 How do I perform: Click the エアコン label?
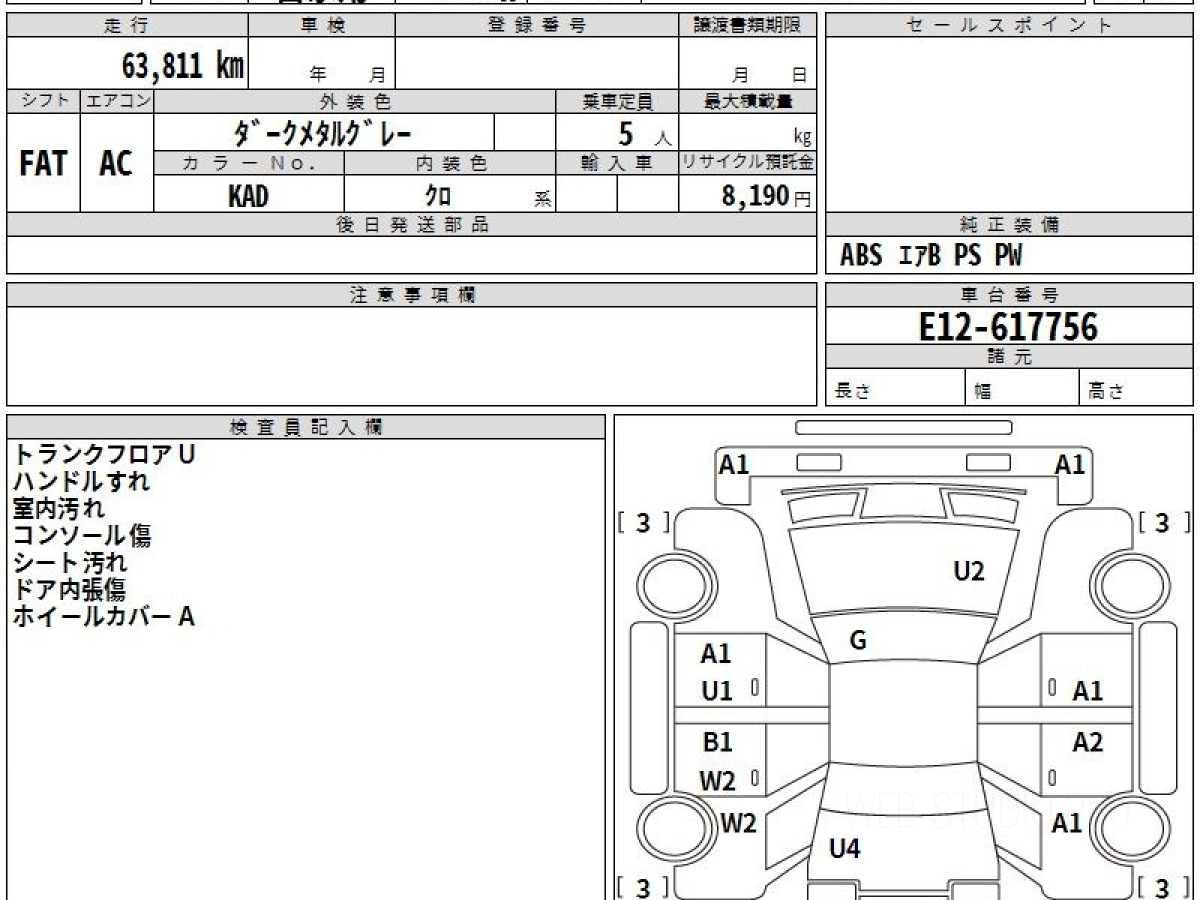tap(117, 101)
